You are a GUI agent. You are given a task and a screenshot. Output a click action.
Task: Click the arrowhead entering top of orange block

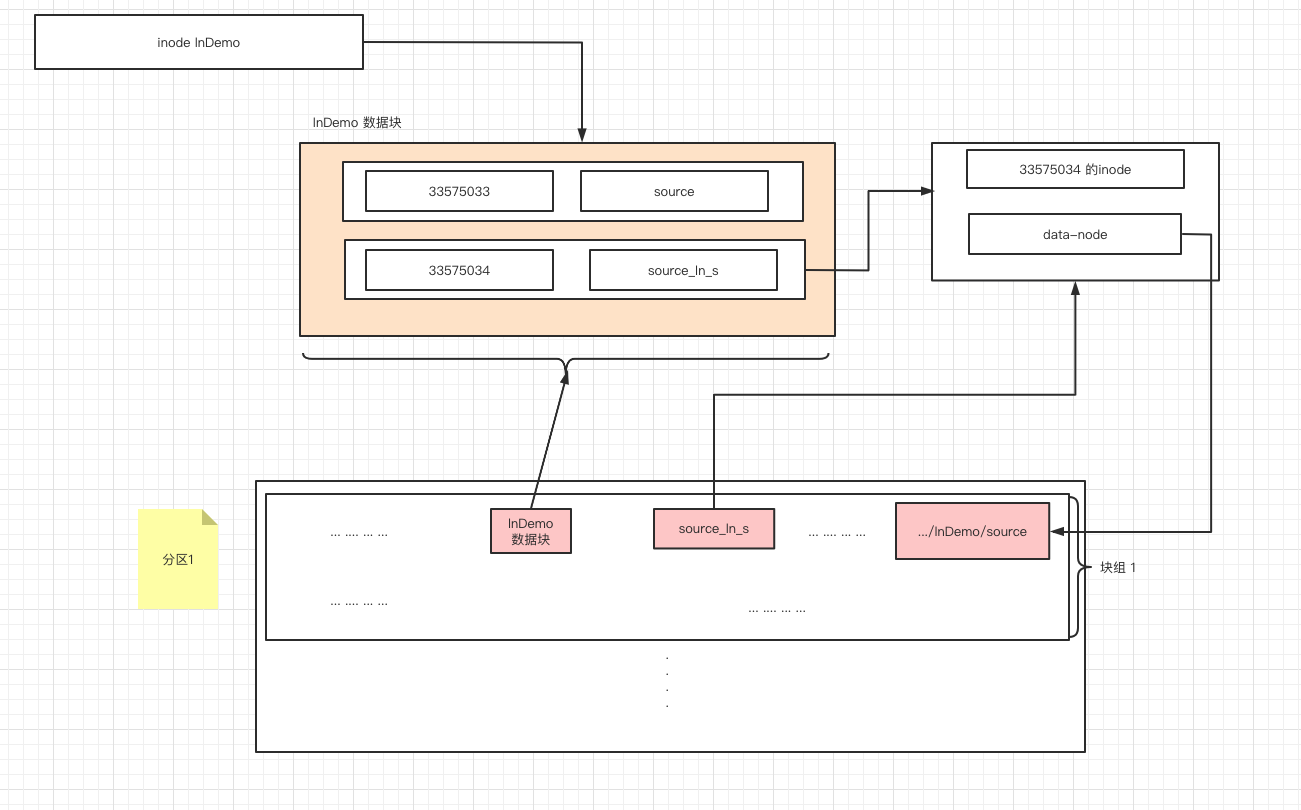tap(581, 136)
